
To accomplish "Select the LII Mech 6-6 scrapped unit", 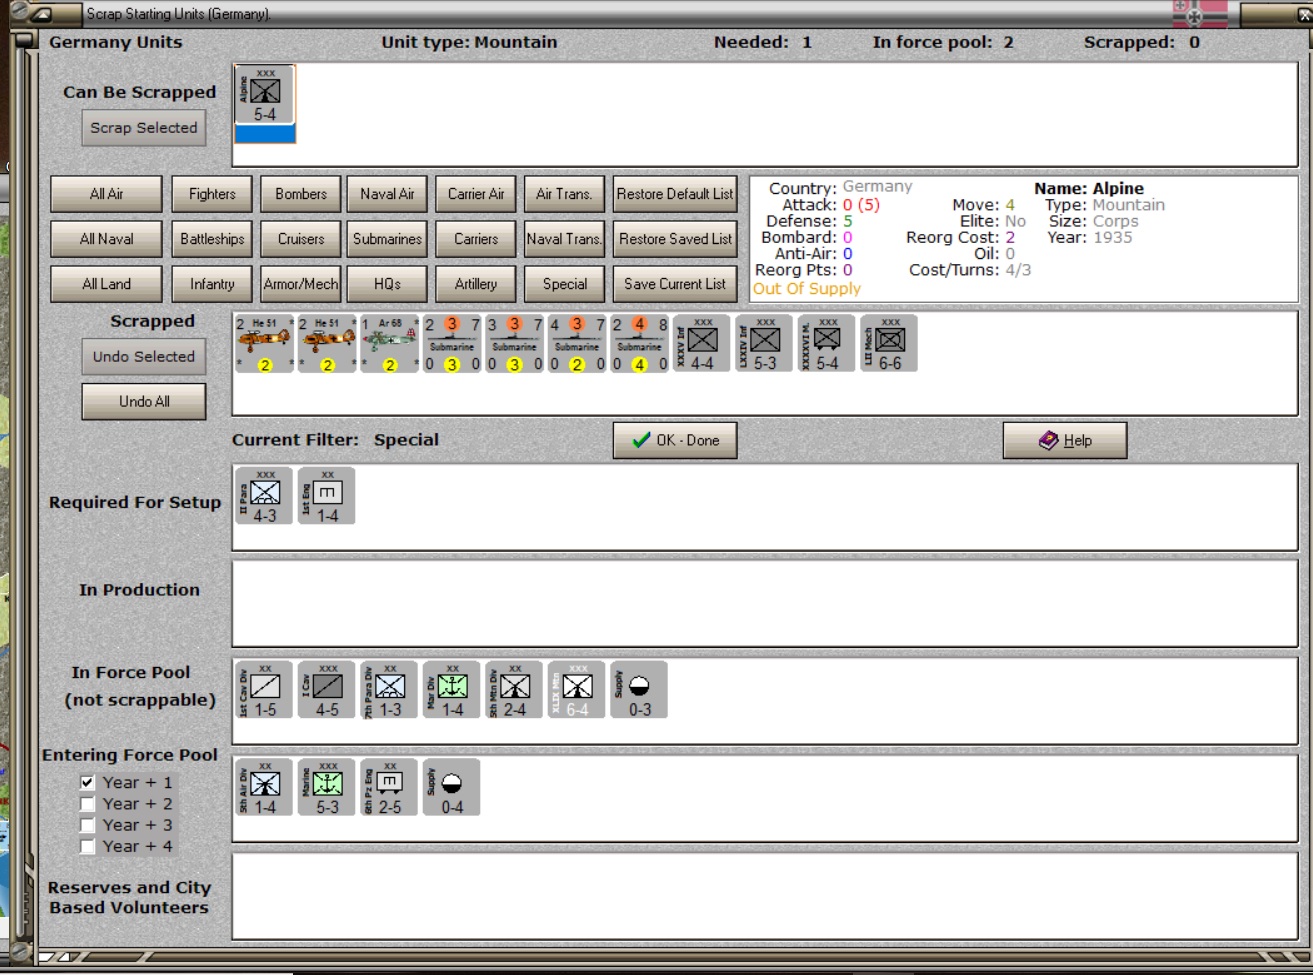I will pos(889,343).
